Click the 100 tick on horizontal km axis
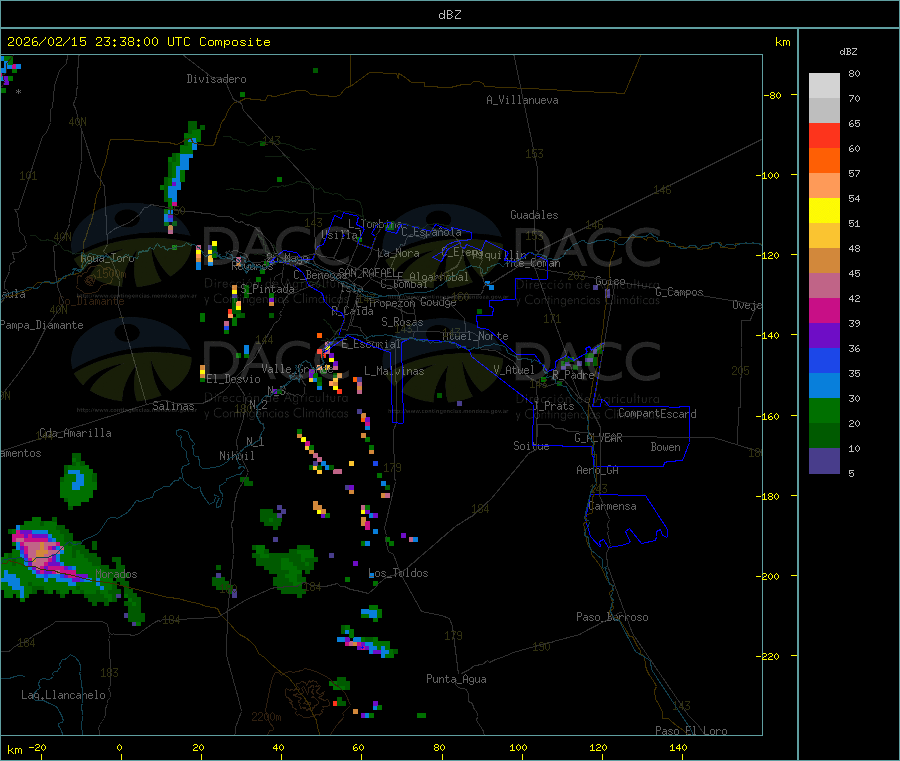 pyautogui.click(x=518, y=747)
